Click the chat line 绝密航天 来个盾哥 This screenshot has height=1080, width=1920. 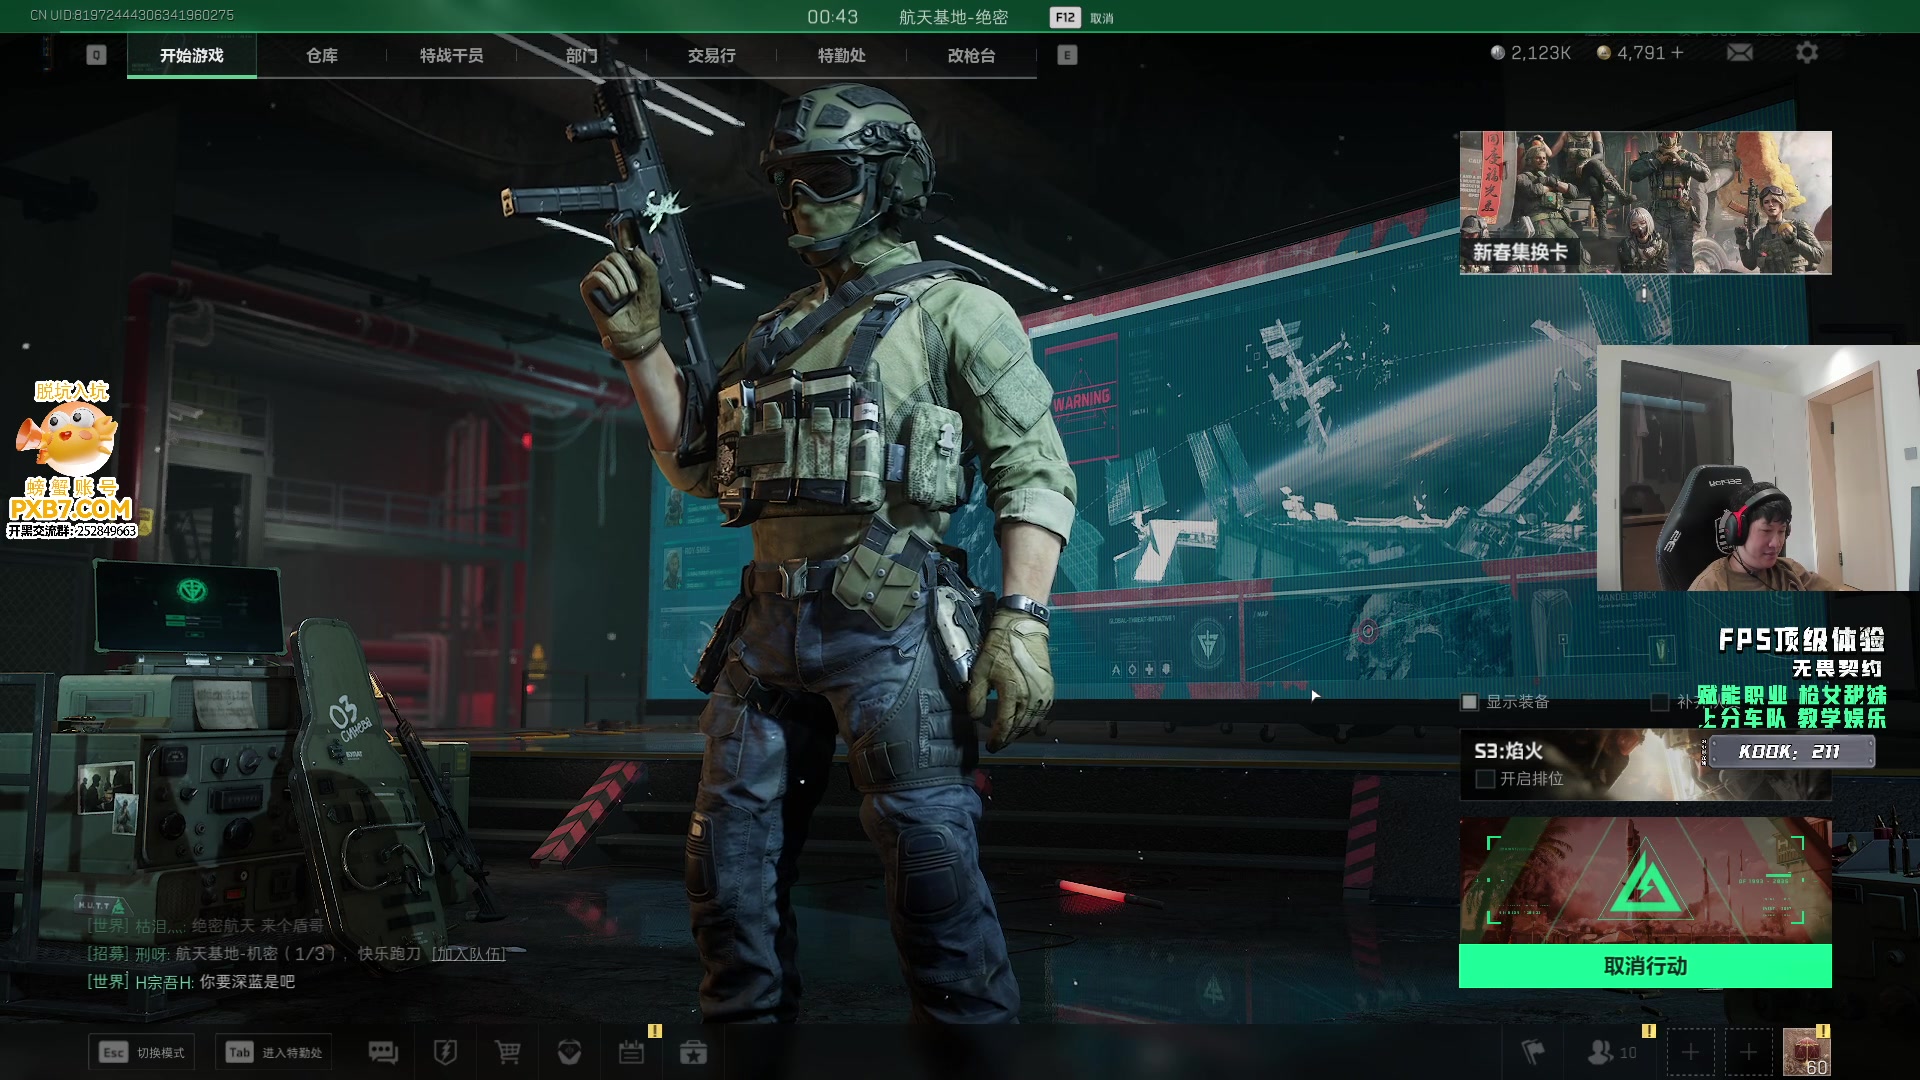click(x=257, y=926)
